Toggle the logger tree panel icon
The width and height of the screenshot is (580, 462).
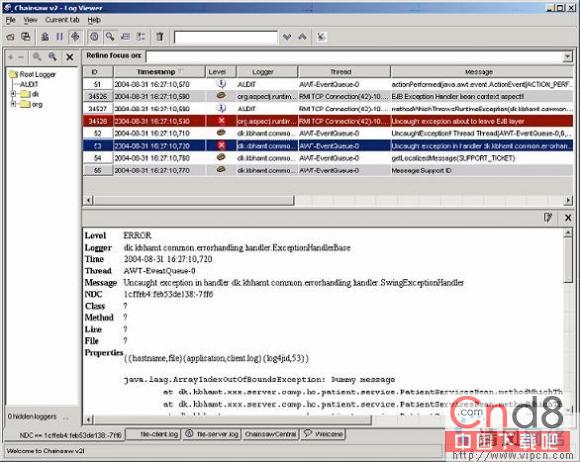click(x=141, y=37)
